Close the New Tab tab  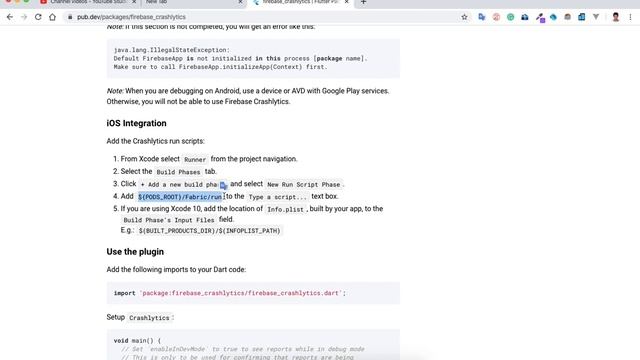[240, 2]
